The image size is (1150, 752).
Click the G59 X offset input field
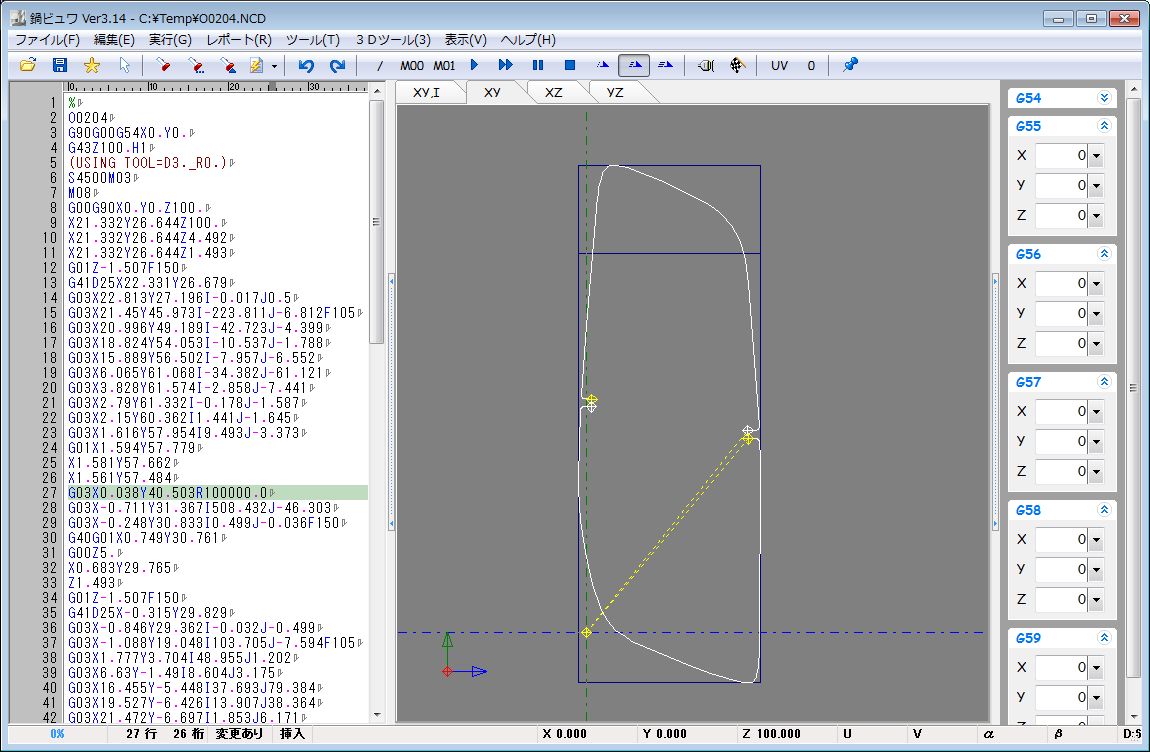coord(1061,668)
